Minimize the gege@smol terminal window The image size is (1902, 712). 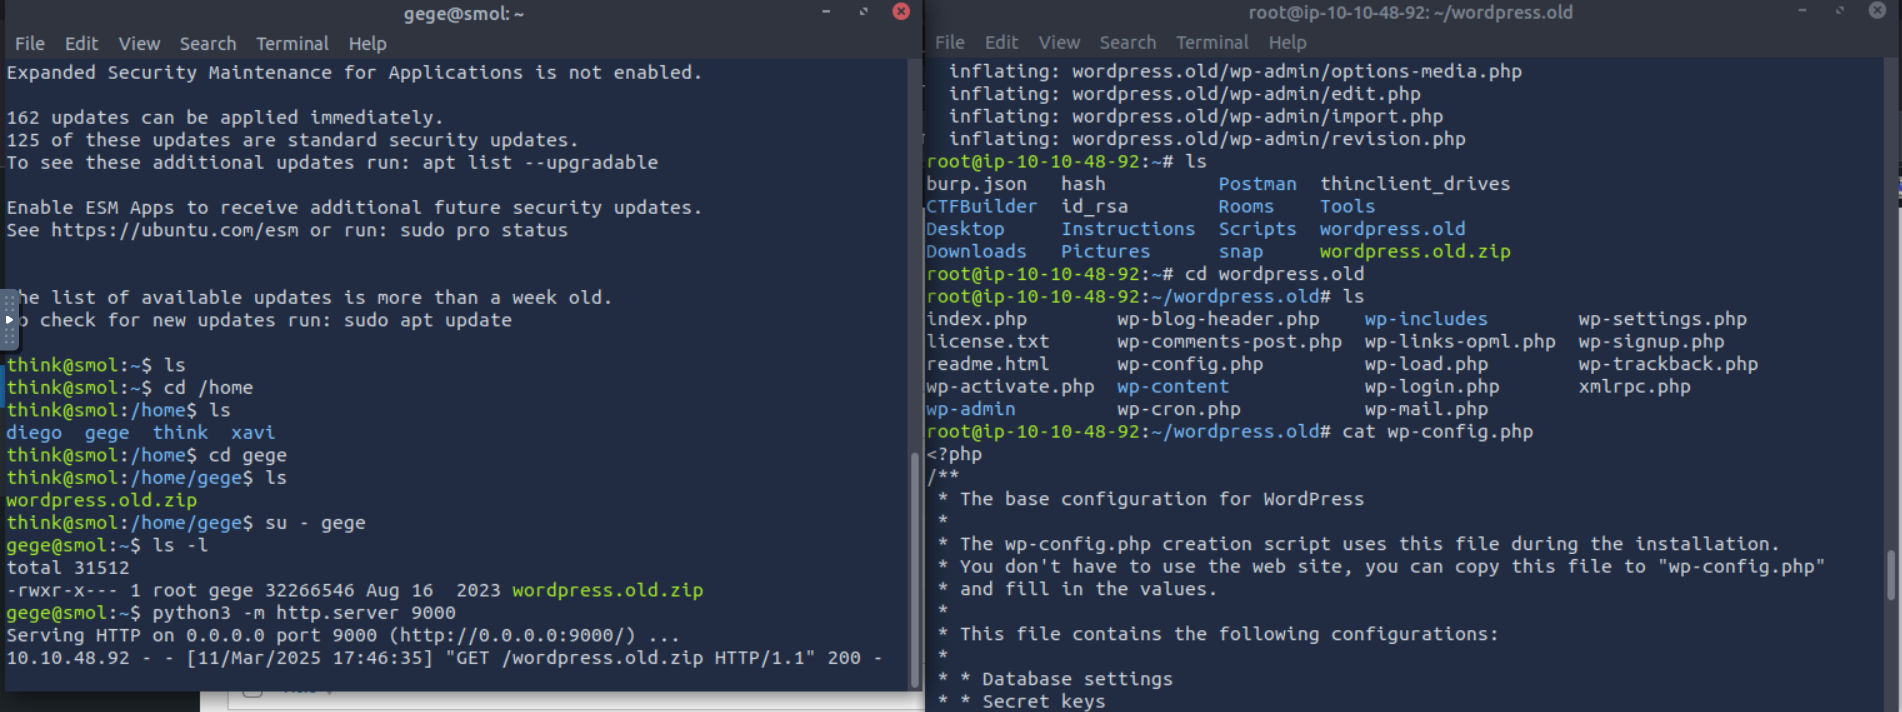click(x=826, y=12)
